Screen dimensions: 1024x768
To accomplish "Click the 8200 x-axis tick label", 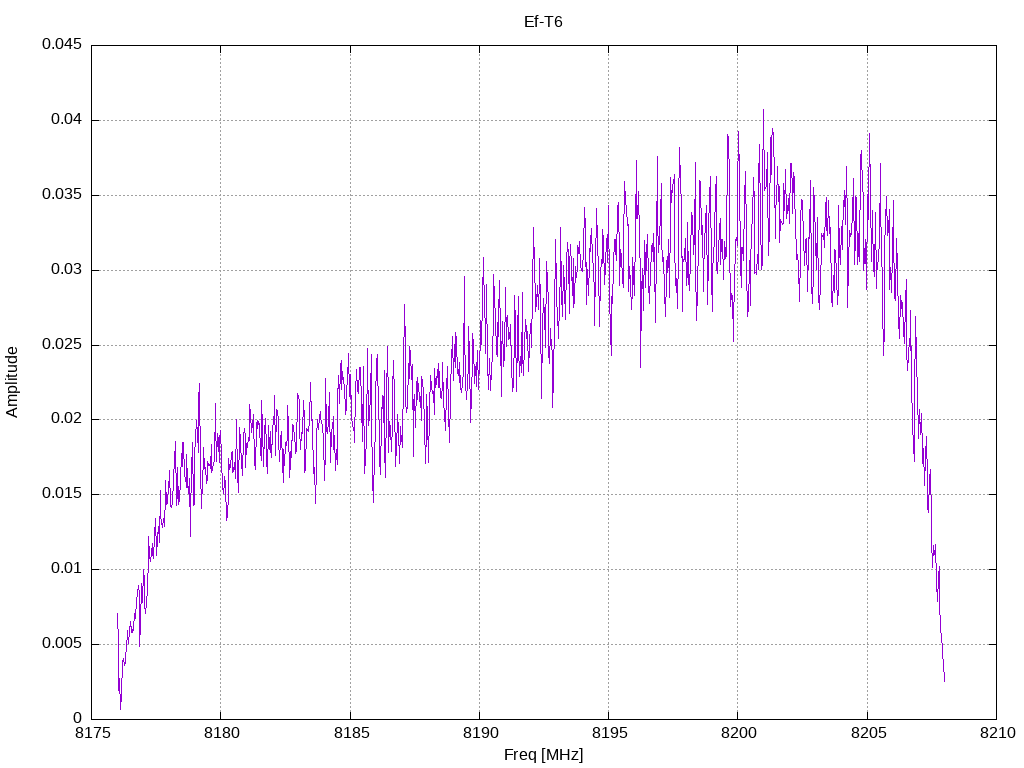I will tap(739, 733).
